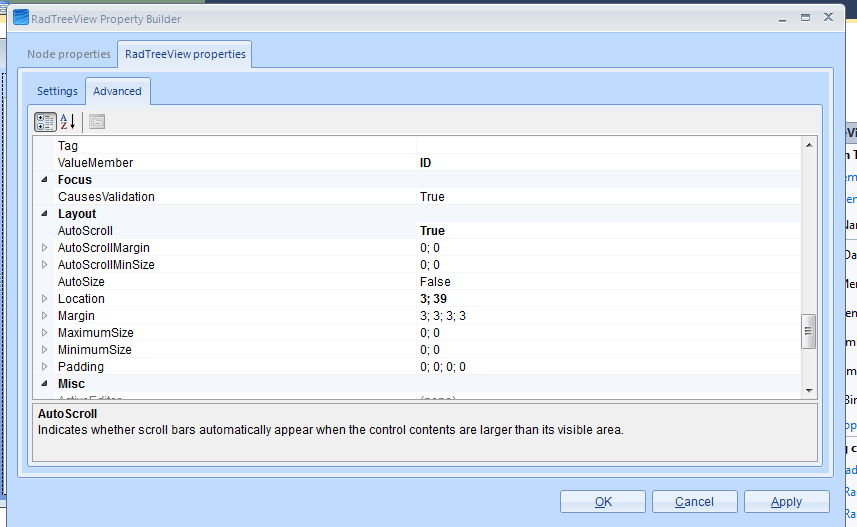
Task: Click the property grid scrollbar thumb
Action: (x=809, y=331)
